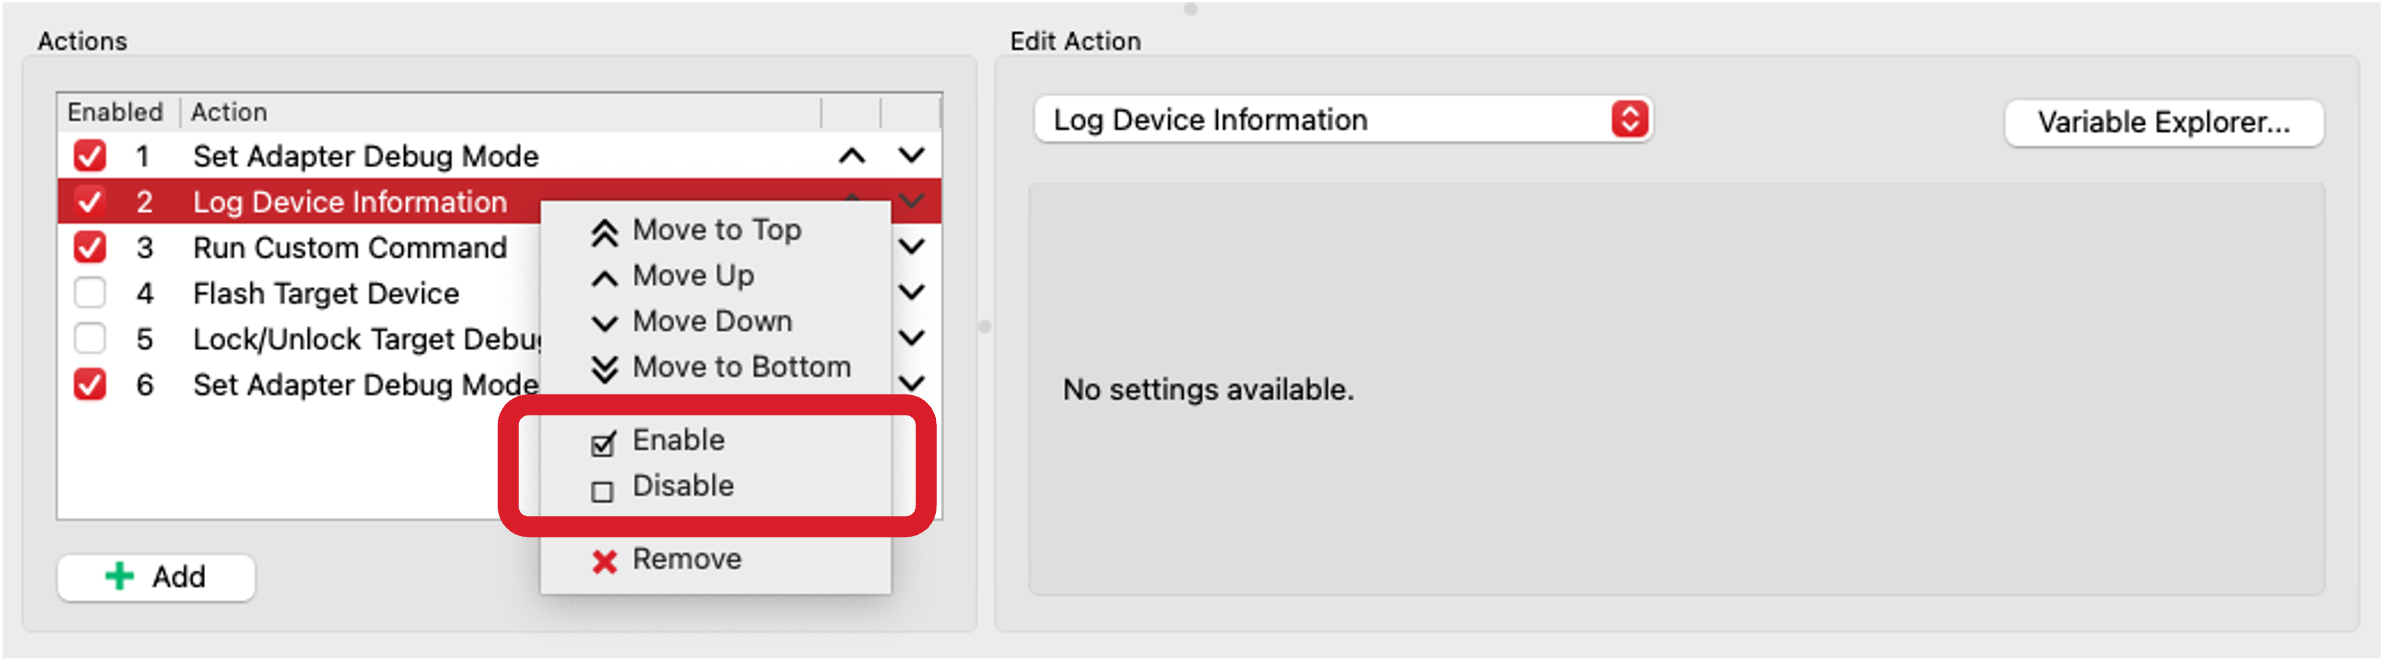
Task: Open the Log Device Information action type dropdown
Action: point(1340,119)
